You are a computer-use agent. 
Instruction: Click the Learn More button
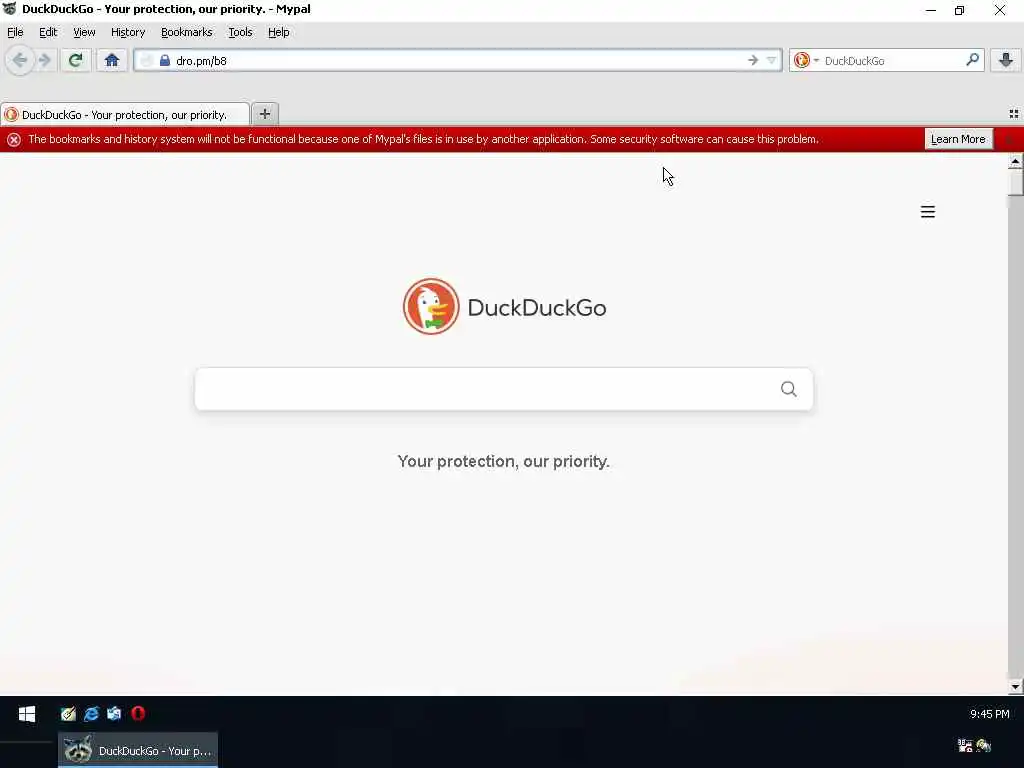(x=958, y=139)
